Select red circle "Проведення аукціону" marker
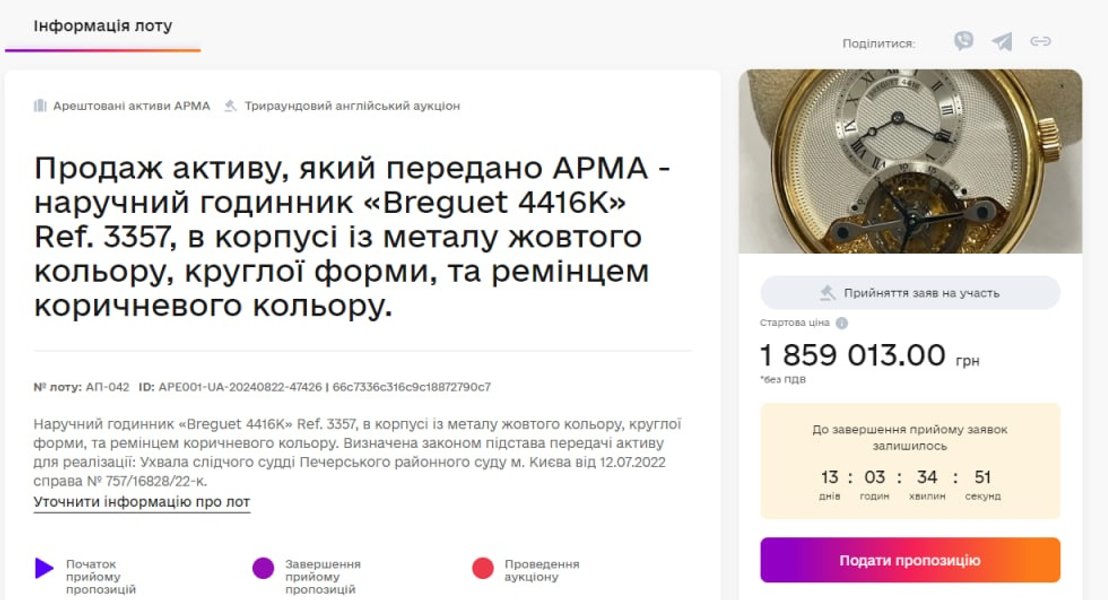1108x600 pixels. point(483,568)
